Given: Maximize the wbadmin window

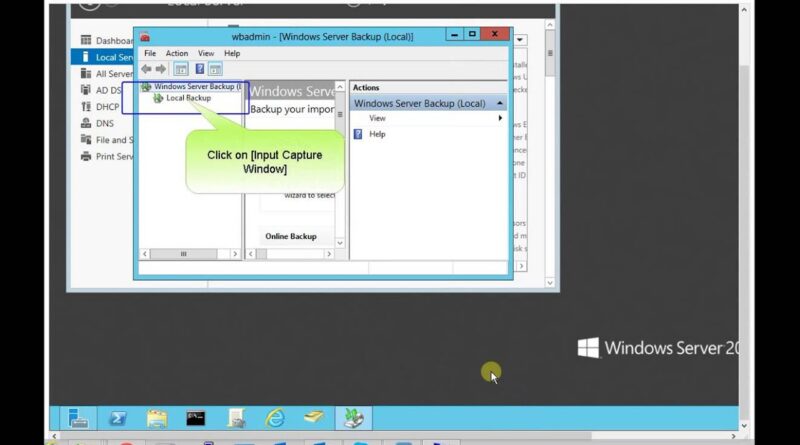Looking at the screenshot, I should click(472, 34).
